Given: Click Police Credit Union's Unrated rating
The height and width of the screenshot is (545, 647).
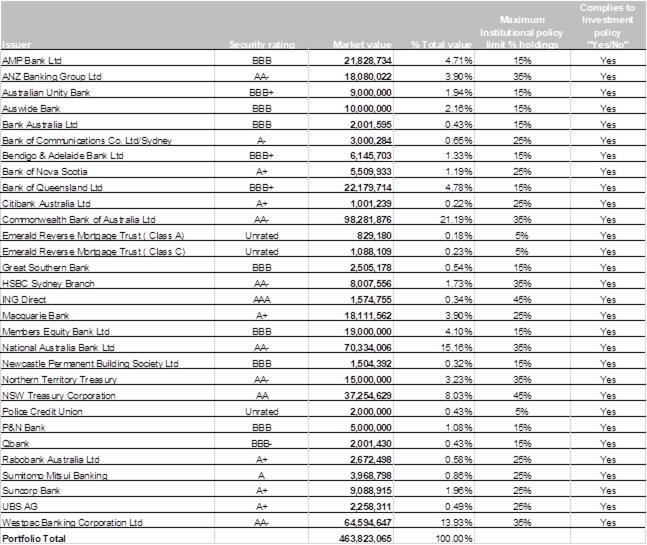Looking at the screenshot, I should [262, 412].
